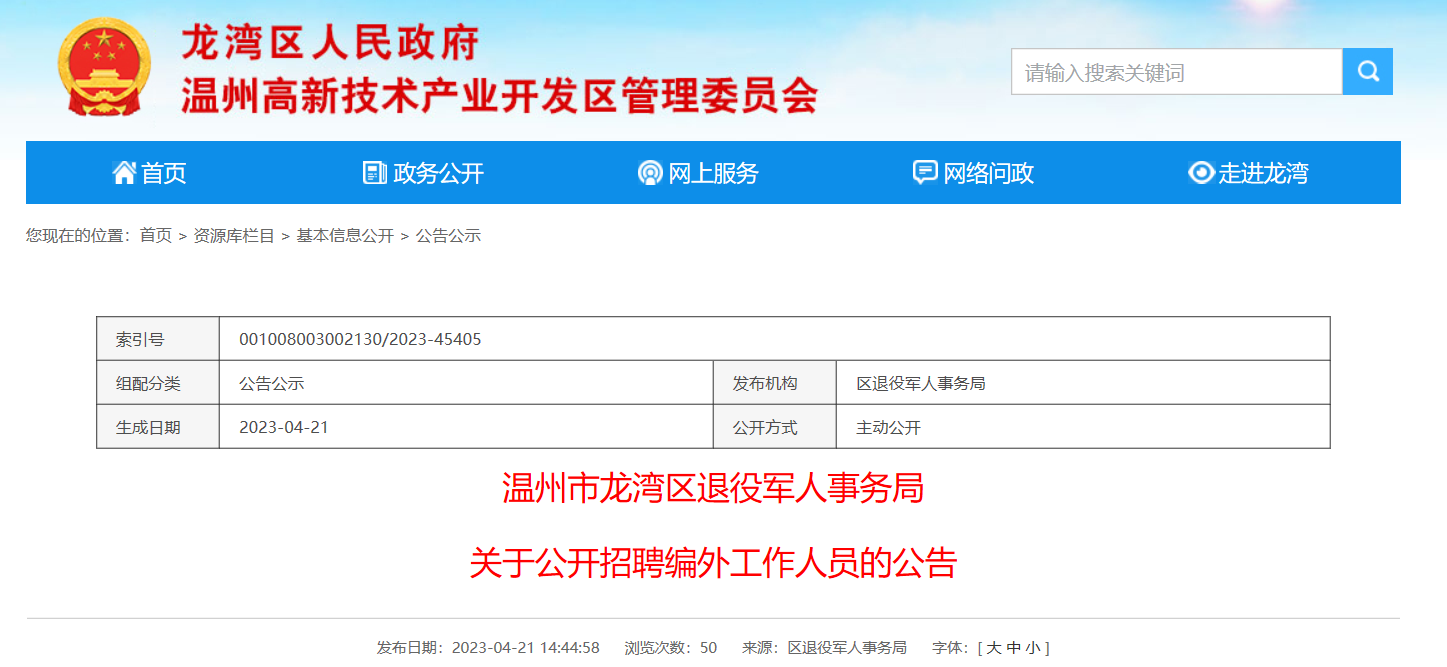Click the national emblem logo
The width and height of the screenshot is (1447, 667).
pos(105,67)
